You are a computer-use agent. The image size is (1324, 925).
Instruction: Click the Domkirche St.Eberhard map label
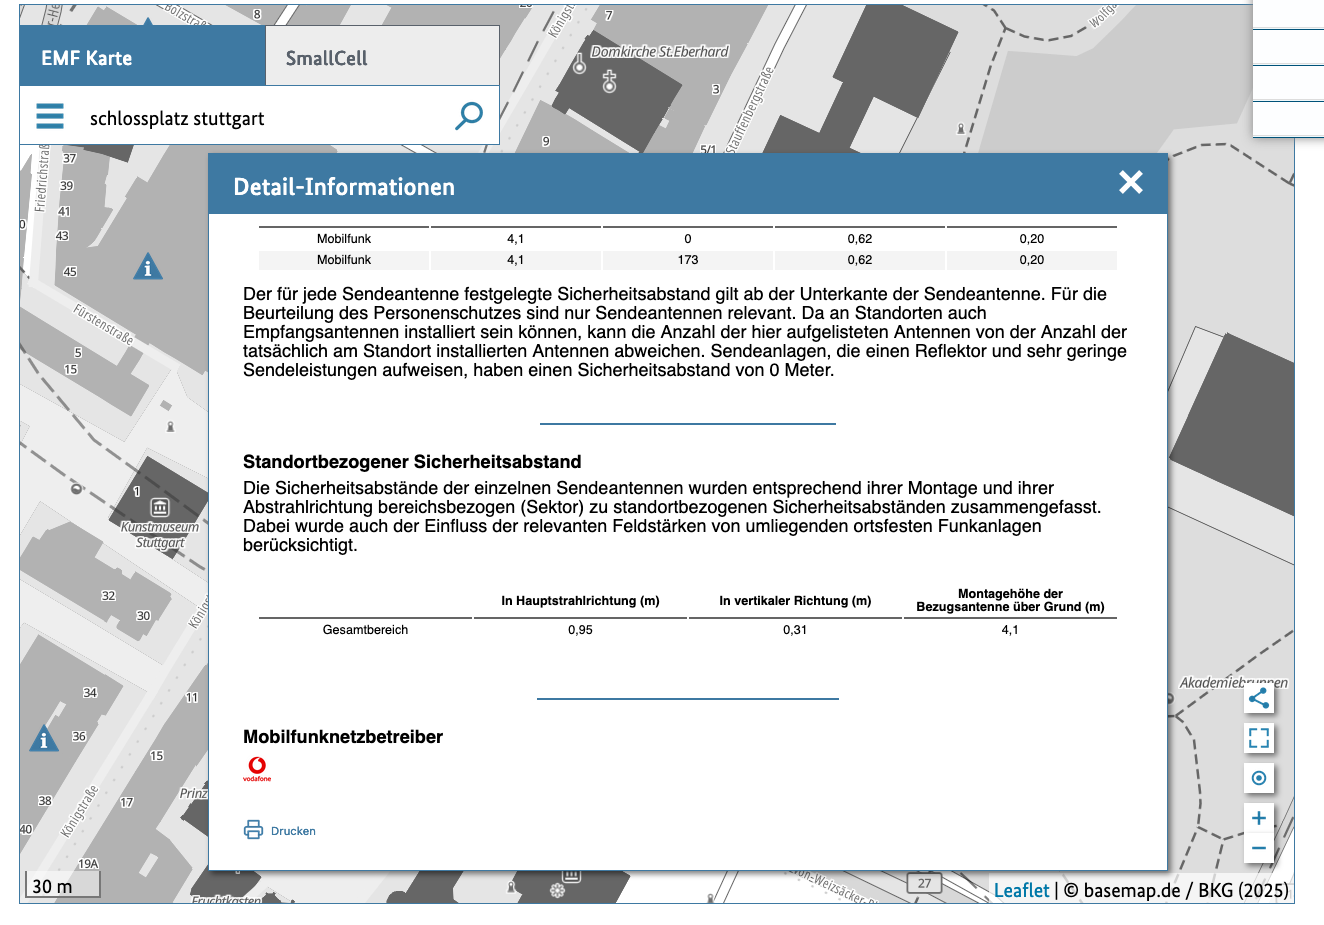pos(660,52)
